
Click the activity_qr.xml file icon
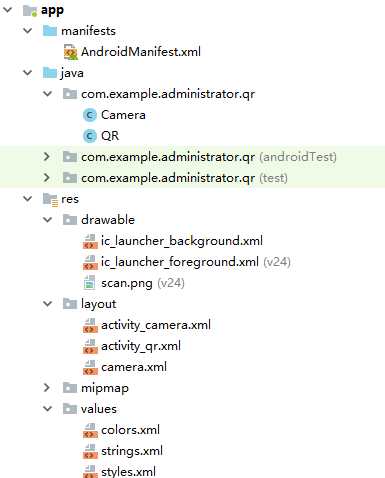(x=90, y=346)
